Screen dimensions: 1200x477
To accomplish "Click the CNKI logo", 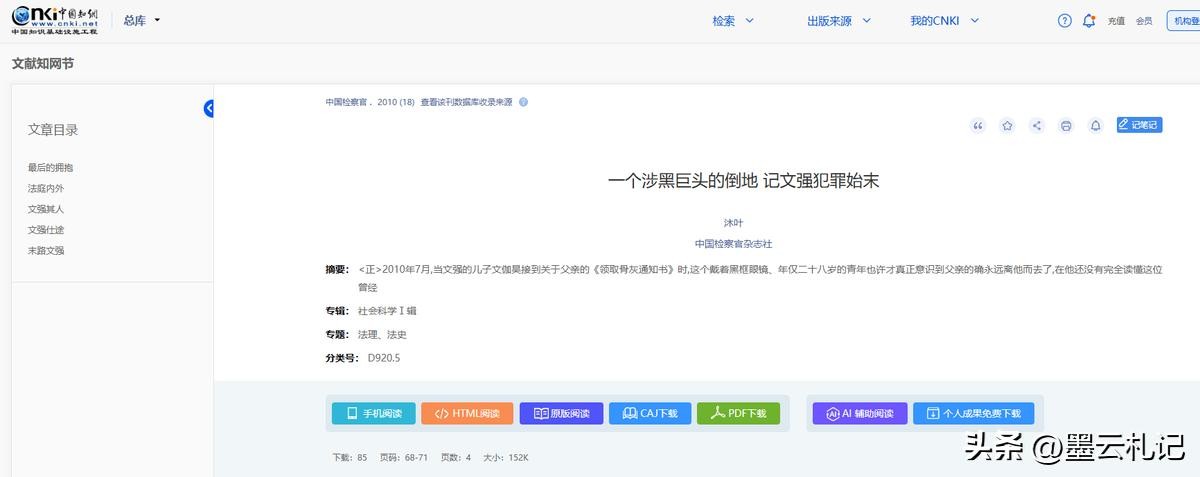I will coord(55,20).
